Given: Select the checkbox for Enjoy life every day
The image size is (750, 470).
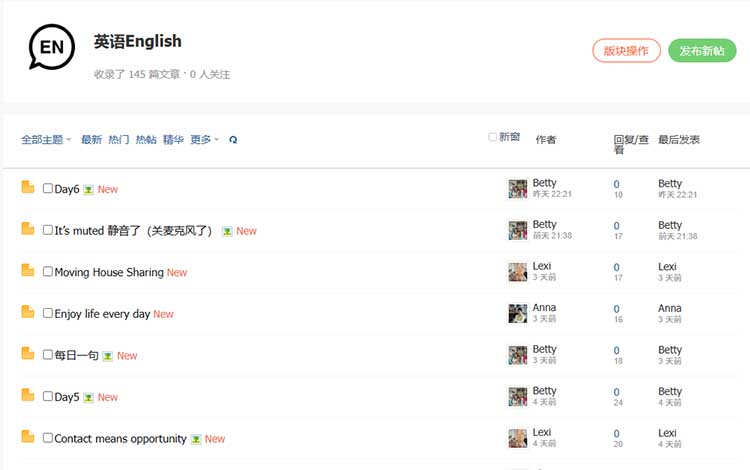Looking at the screenshot, I should [48, 313].
